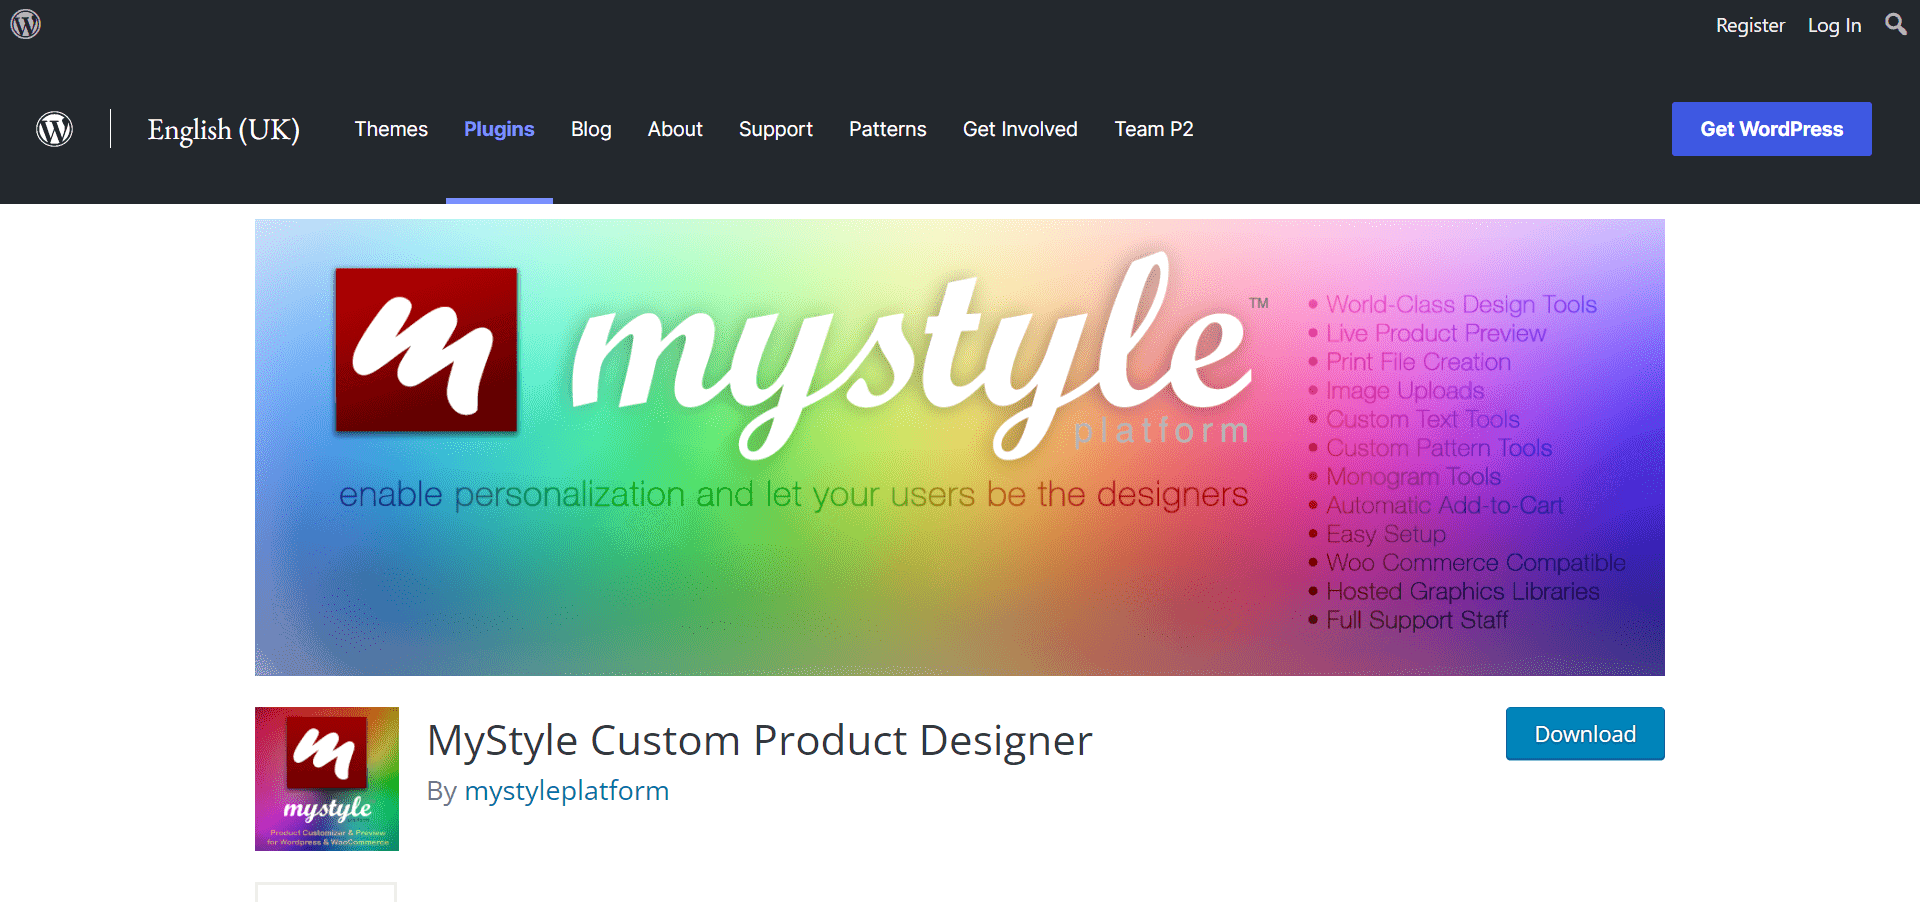Open the Patterns page
Viewport: 1920px width, 902px height.
[x=887, y=129]
